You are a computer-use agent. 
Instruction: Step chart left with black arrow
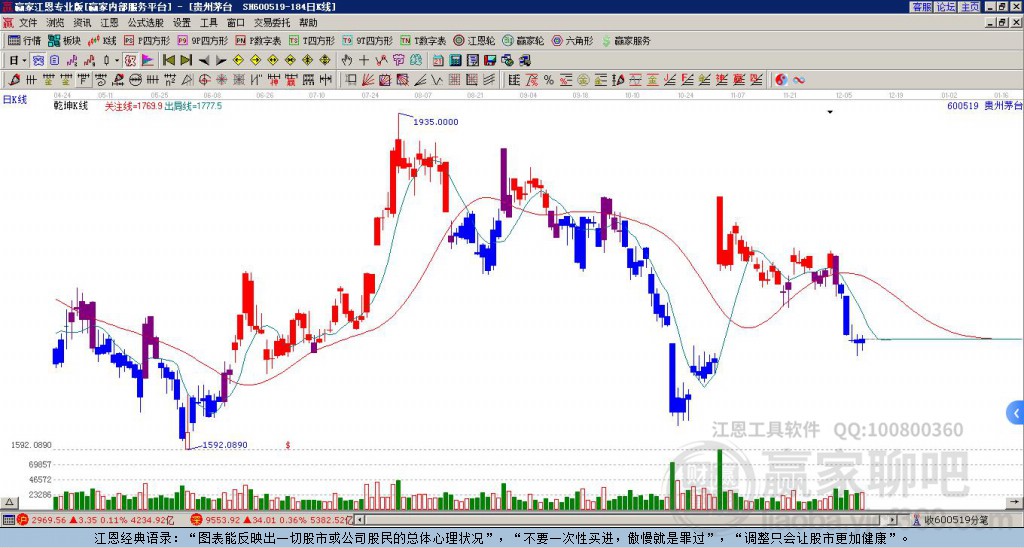coord(204,61)
